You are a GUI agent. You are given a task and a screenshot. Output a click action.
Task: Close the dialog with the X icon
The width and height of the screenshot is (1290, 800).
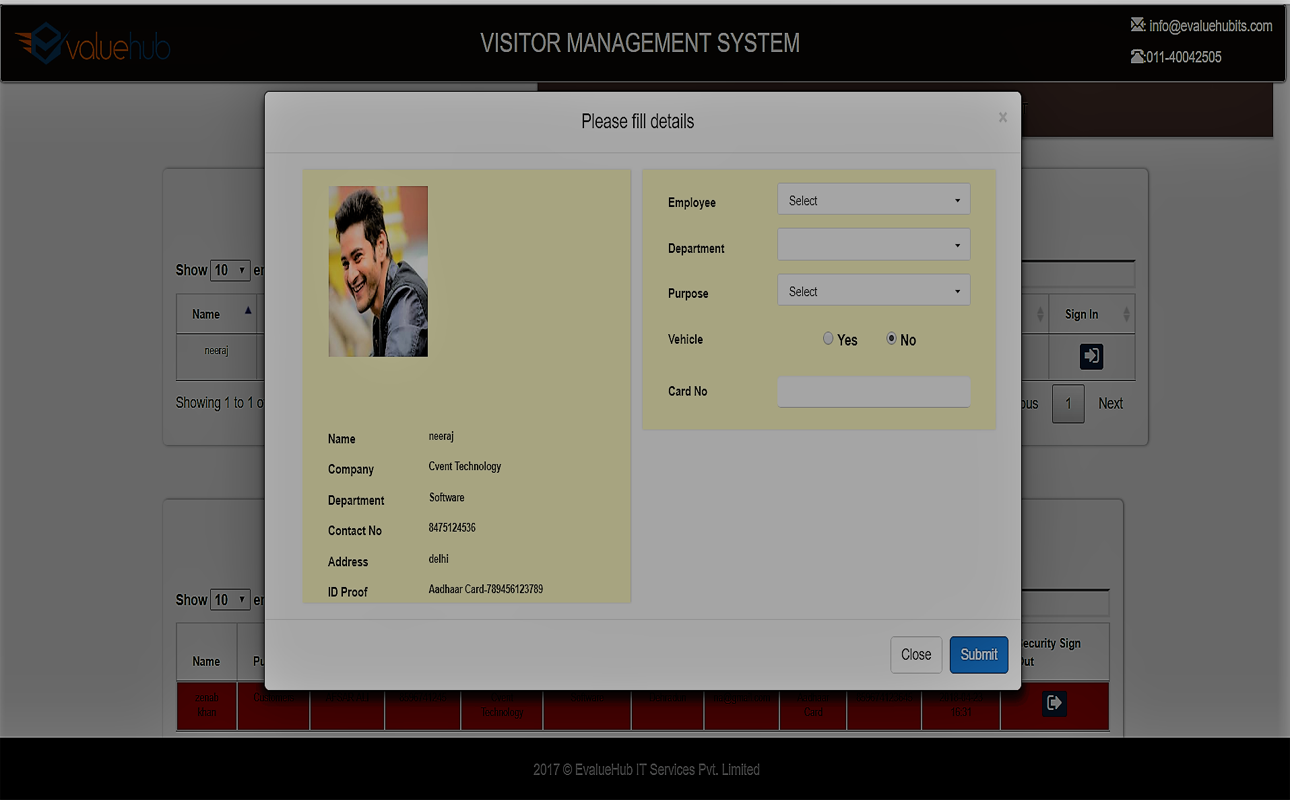tap(1002, 118)
